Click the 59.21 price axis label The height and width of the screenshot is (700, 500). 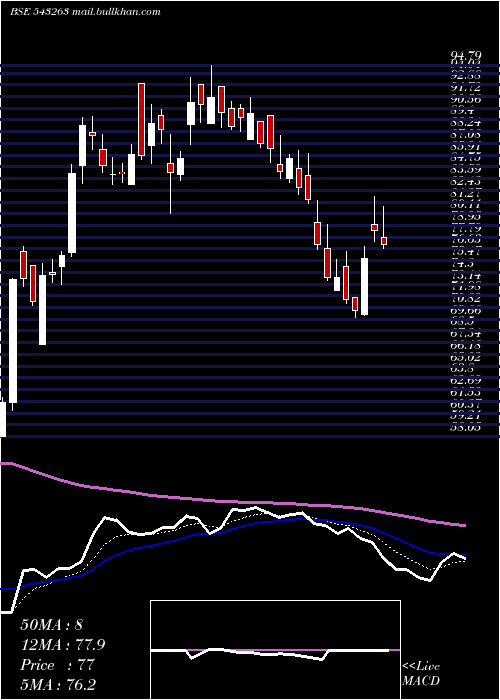point(466,416)
